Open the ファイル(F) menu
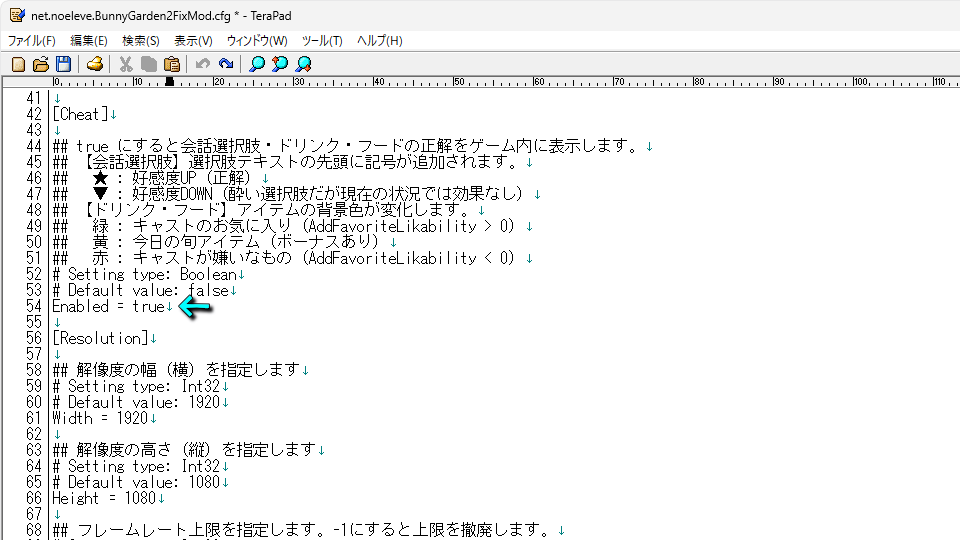Viewport: 960px width, 540px height. [32, 41]
